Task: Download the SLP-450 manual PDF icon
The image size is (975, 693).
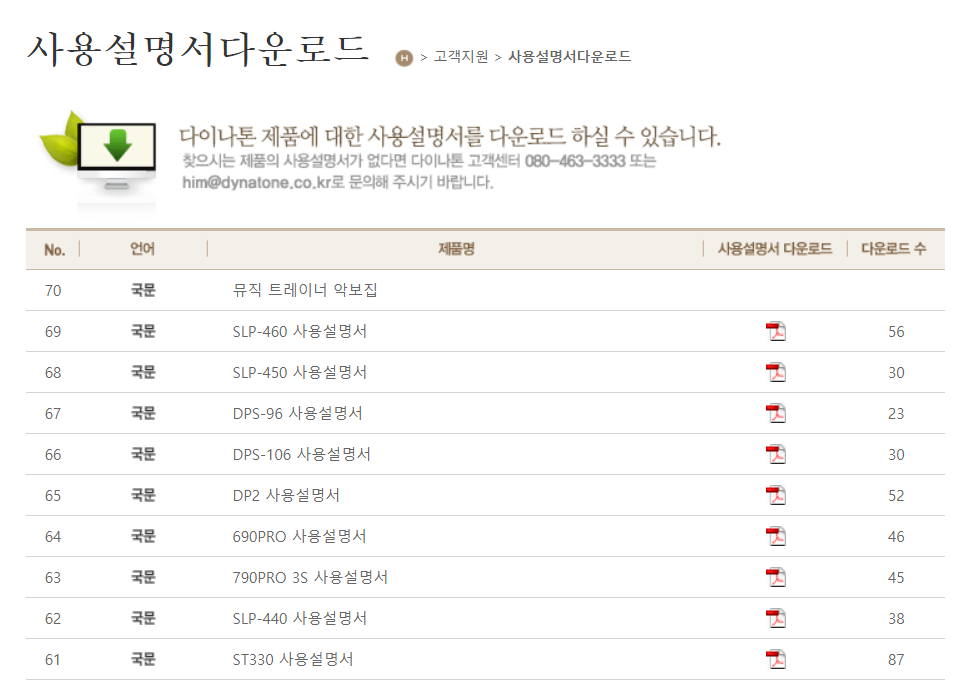Action: click(x=776, y=373)
